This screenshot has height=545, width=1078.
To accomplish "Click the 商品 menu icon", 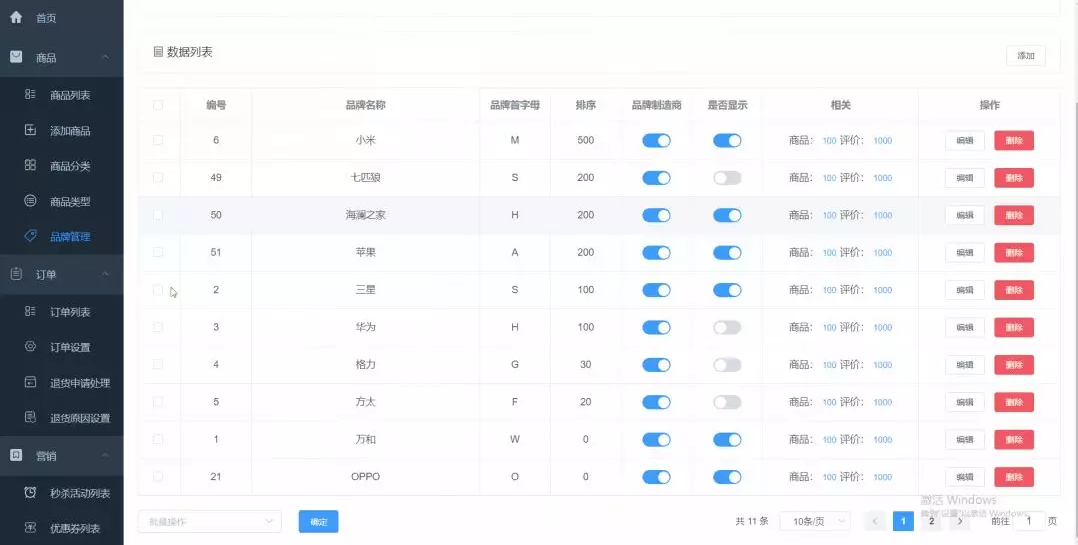I will pos(16,58).
